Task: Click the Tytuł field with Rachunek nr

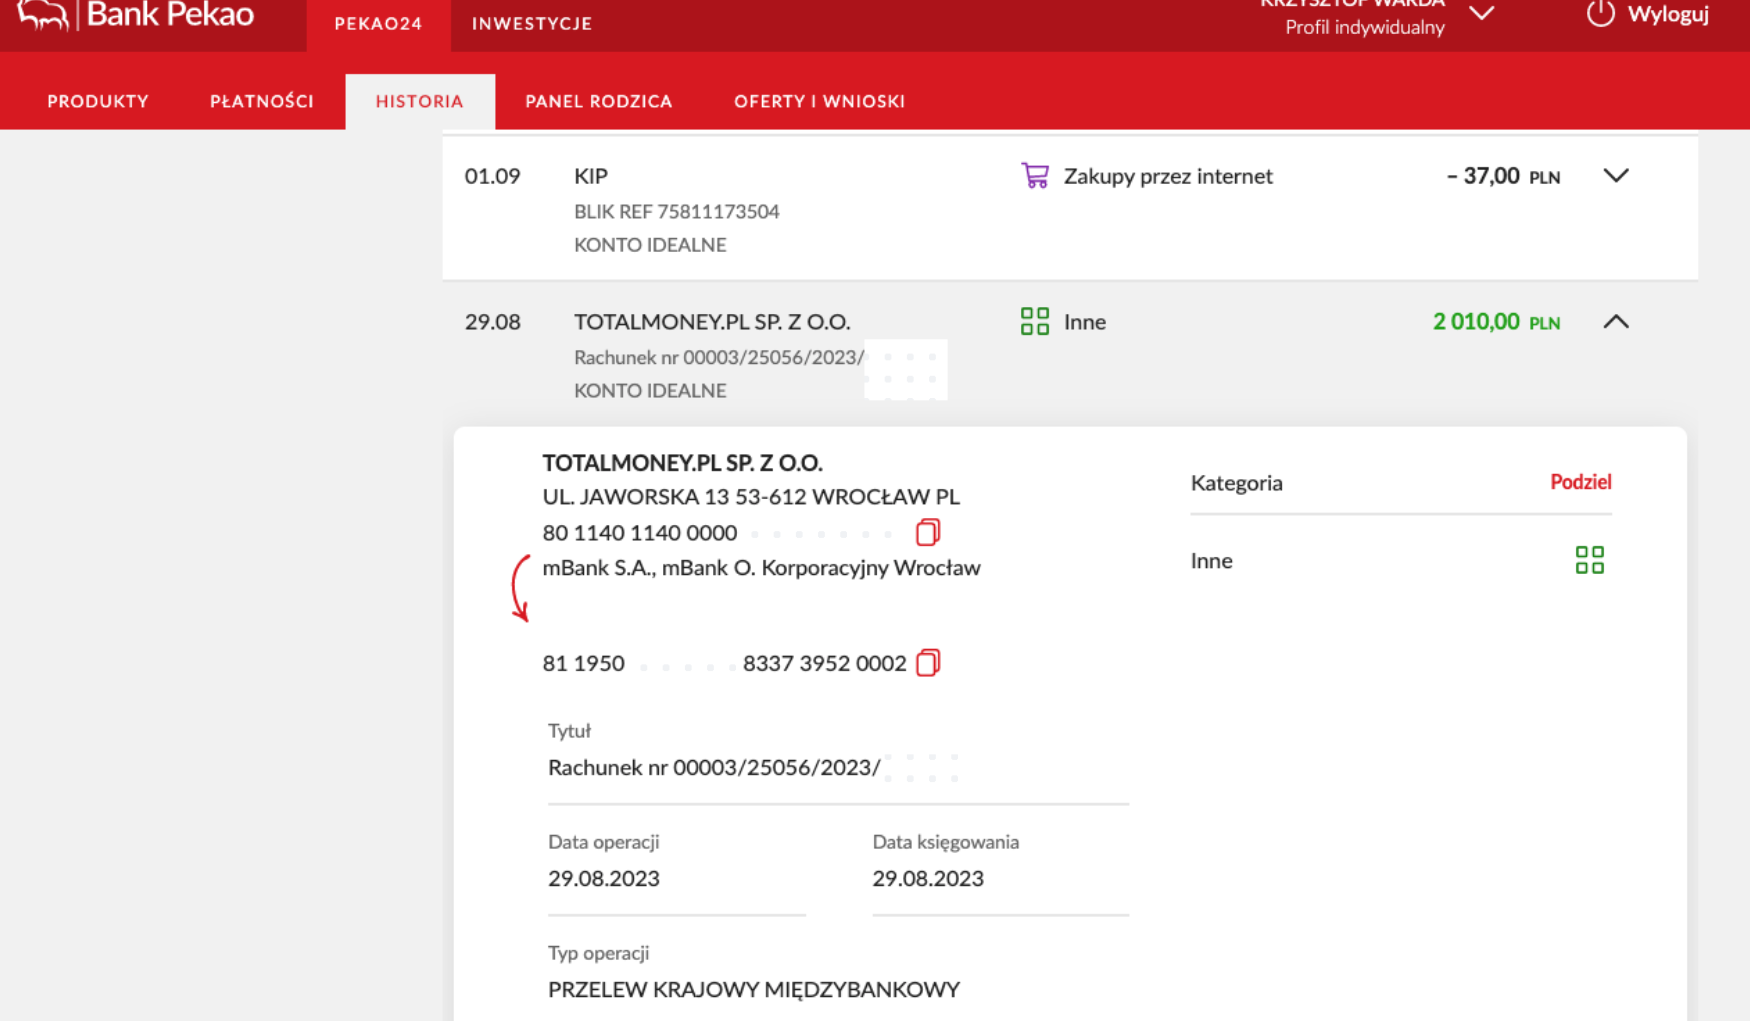Action: tap(838, 767)
